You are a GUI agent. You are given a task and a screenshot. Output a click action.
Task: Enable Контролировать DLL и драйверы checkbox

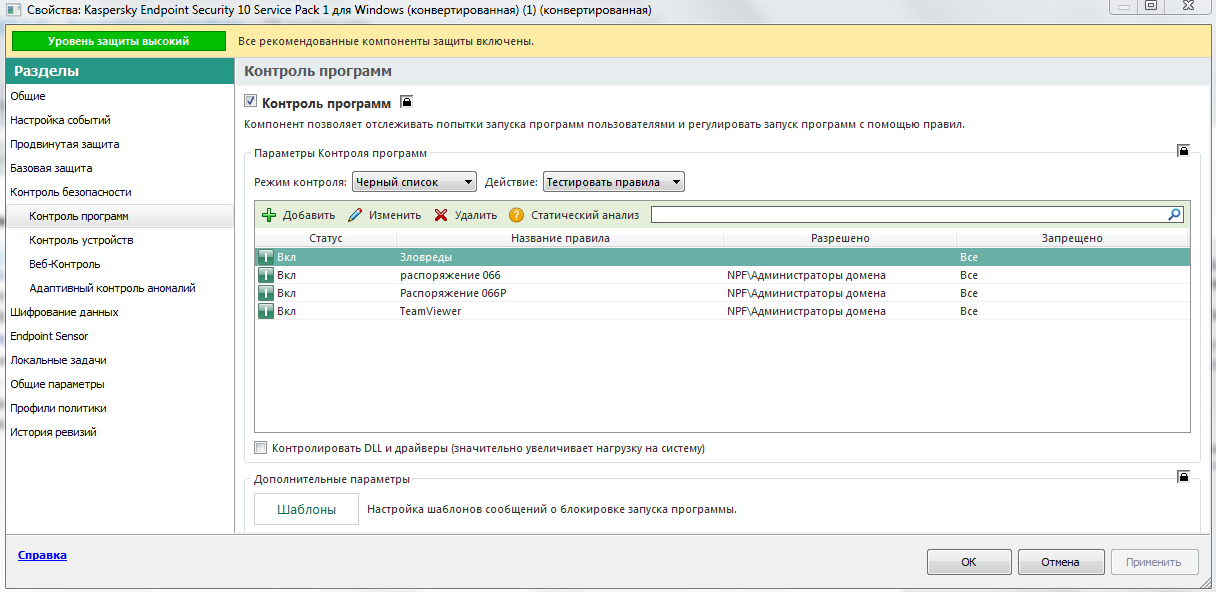261,448
